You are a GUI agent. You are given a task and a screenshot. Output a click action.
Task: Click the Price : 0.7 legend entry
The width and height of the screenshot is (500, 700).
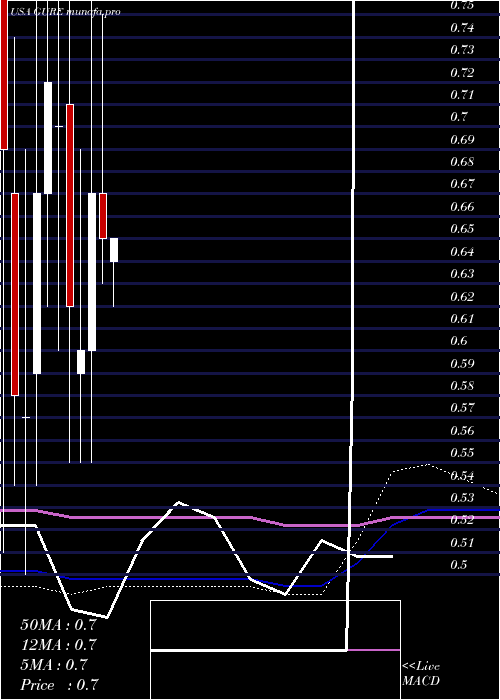point(59,685)
